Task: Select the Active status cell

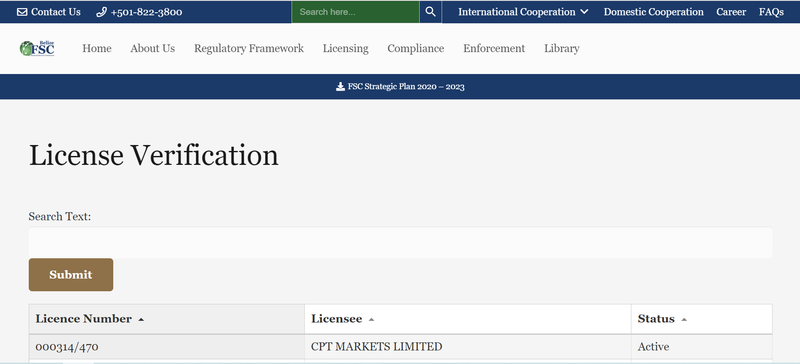Action: click(702, 347)
